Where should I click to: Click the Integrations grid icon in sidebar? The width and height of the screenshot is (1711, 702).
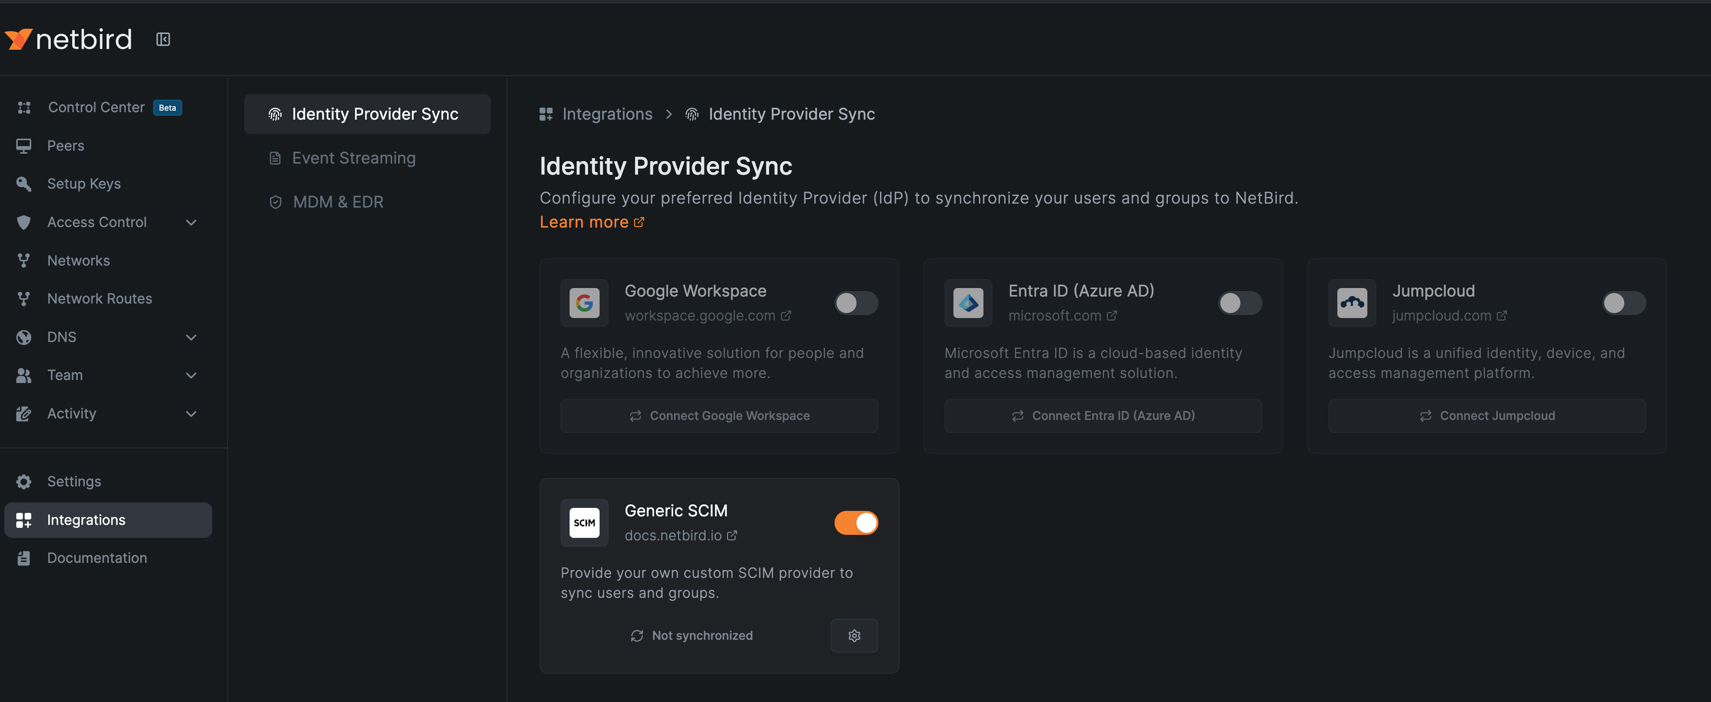point(24,520)
